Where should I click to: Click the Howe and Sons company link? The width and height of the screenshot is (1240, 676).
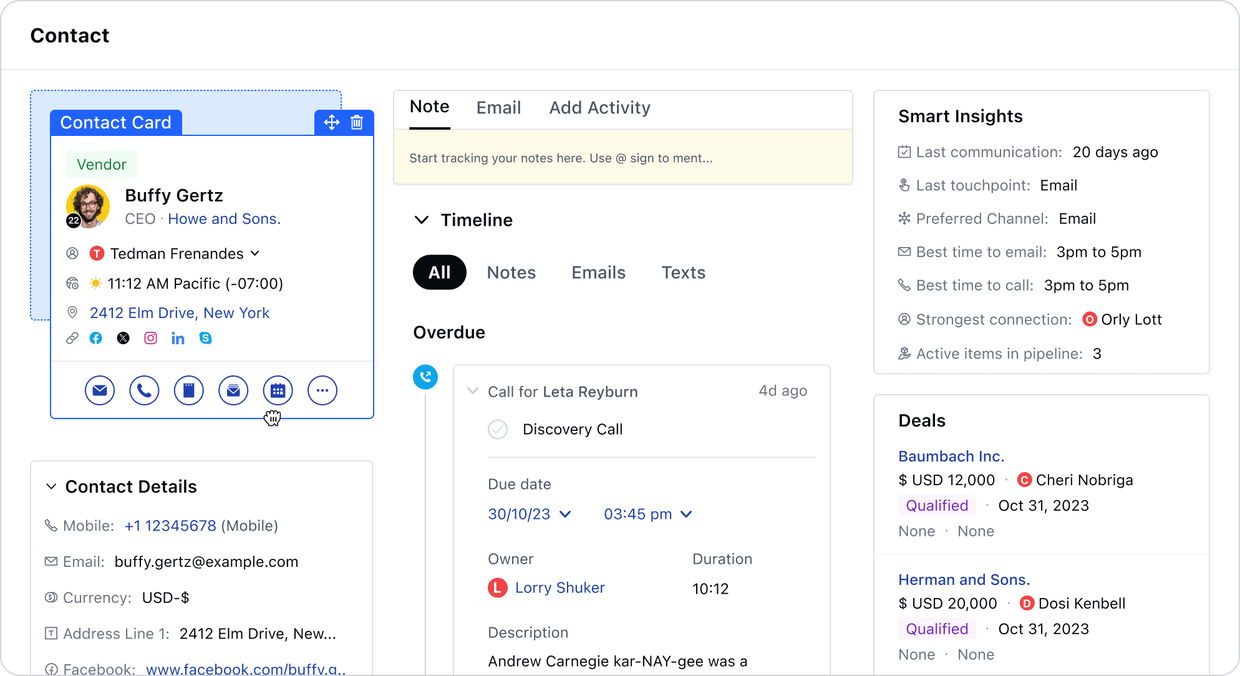(x=224, y=219)
